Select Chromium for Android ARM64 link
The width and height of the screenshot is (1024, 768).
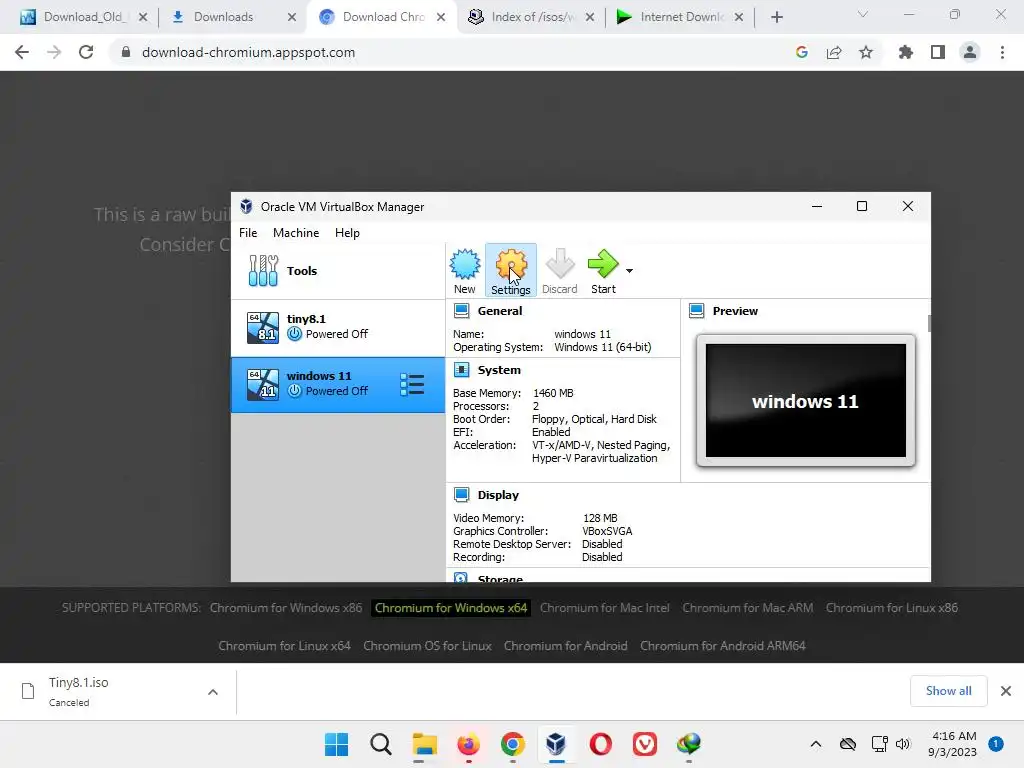pyautogui.click(x=722, y=645)
